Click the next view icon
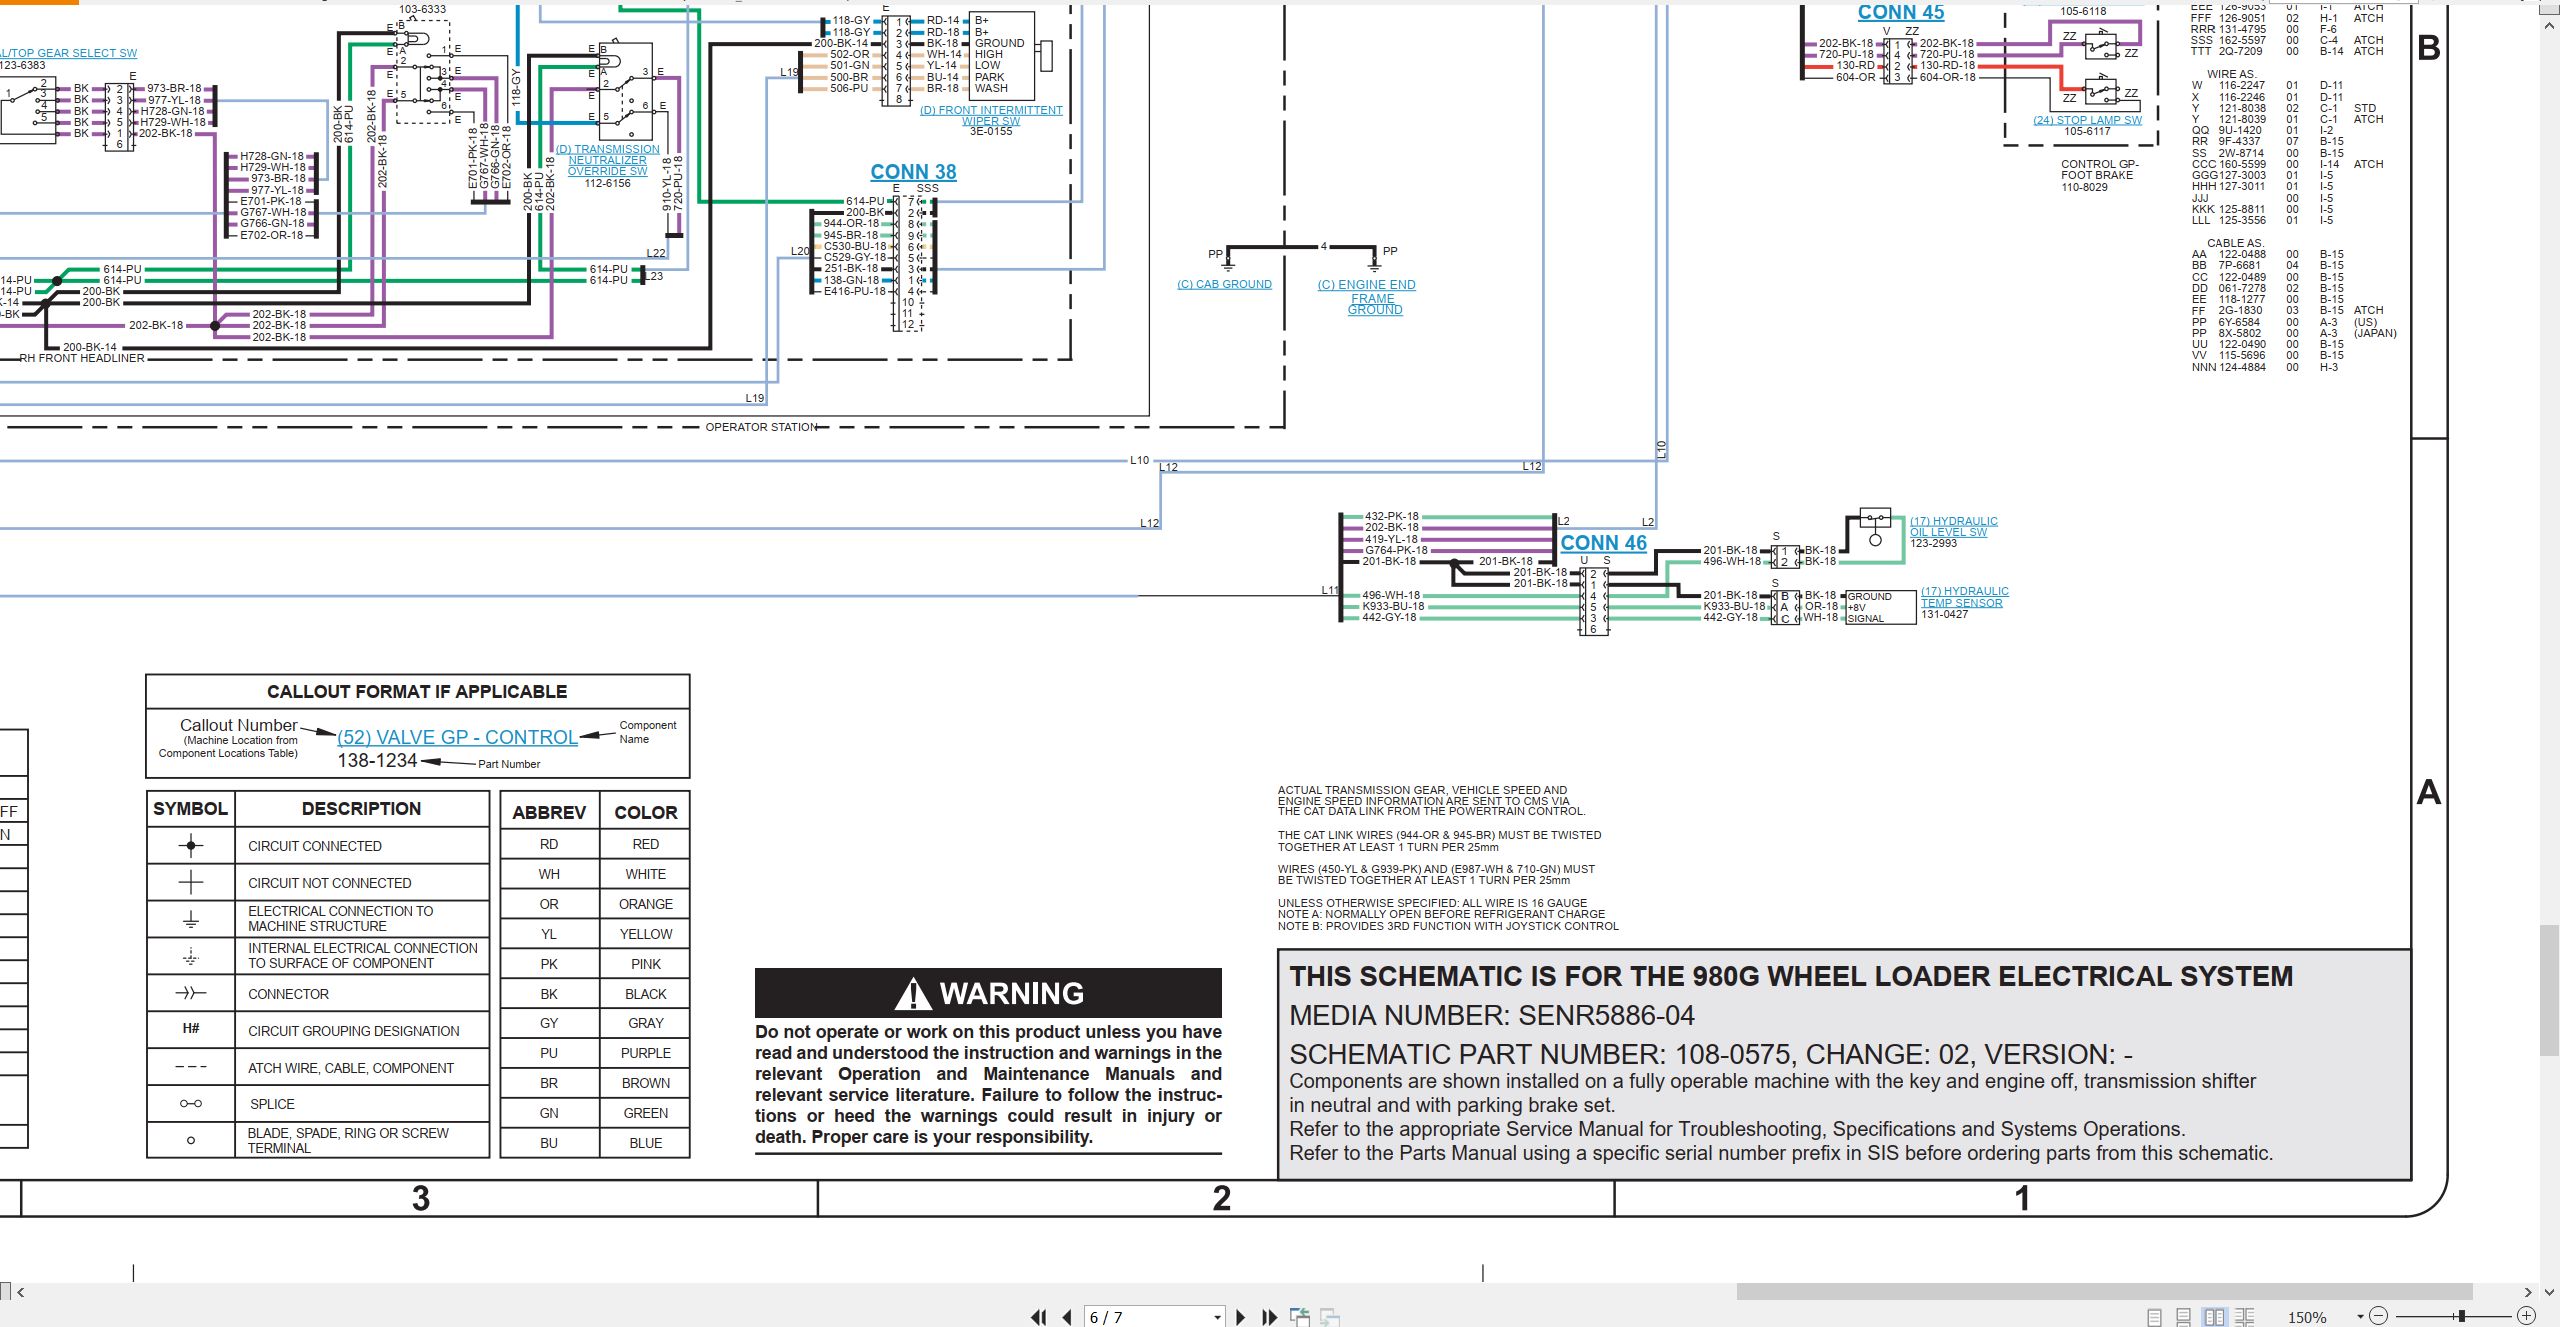This screenshot has height=1327, width=2560. click(1330, 1317)
